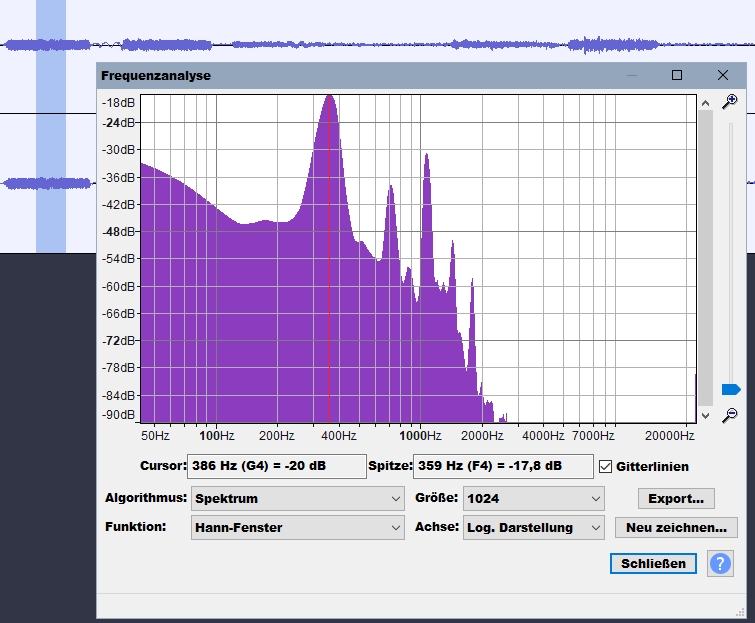
Task: Open the Größe dropdown set to 1024
Action: pos(534,498)
